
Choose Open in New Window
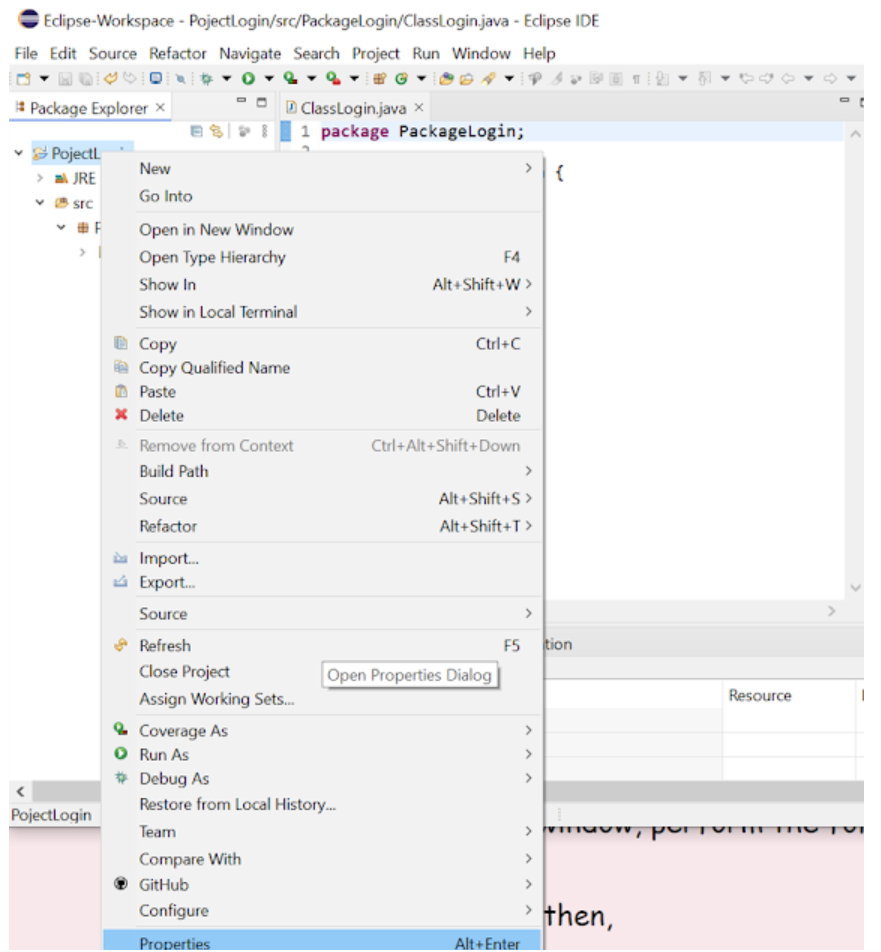coord(322,230)
